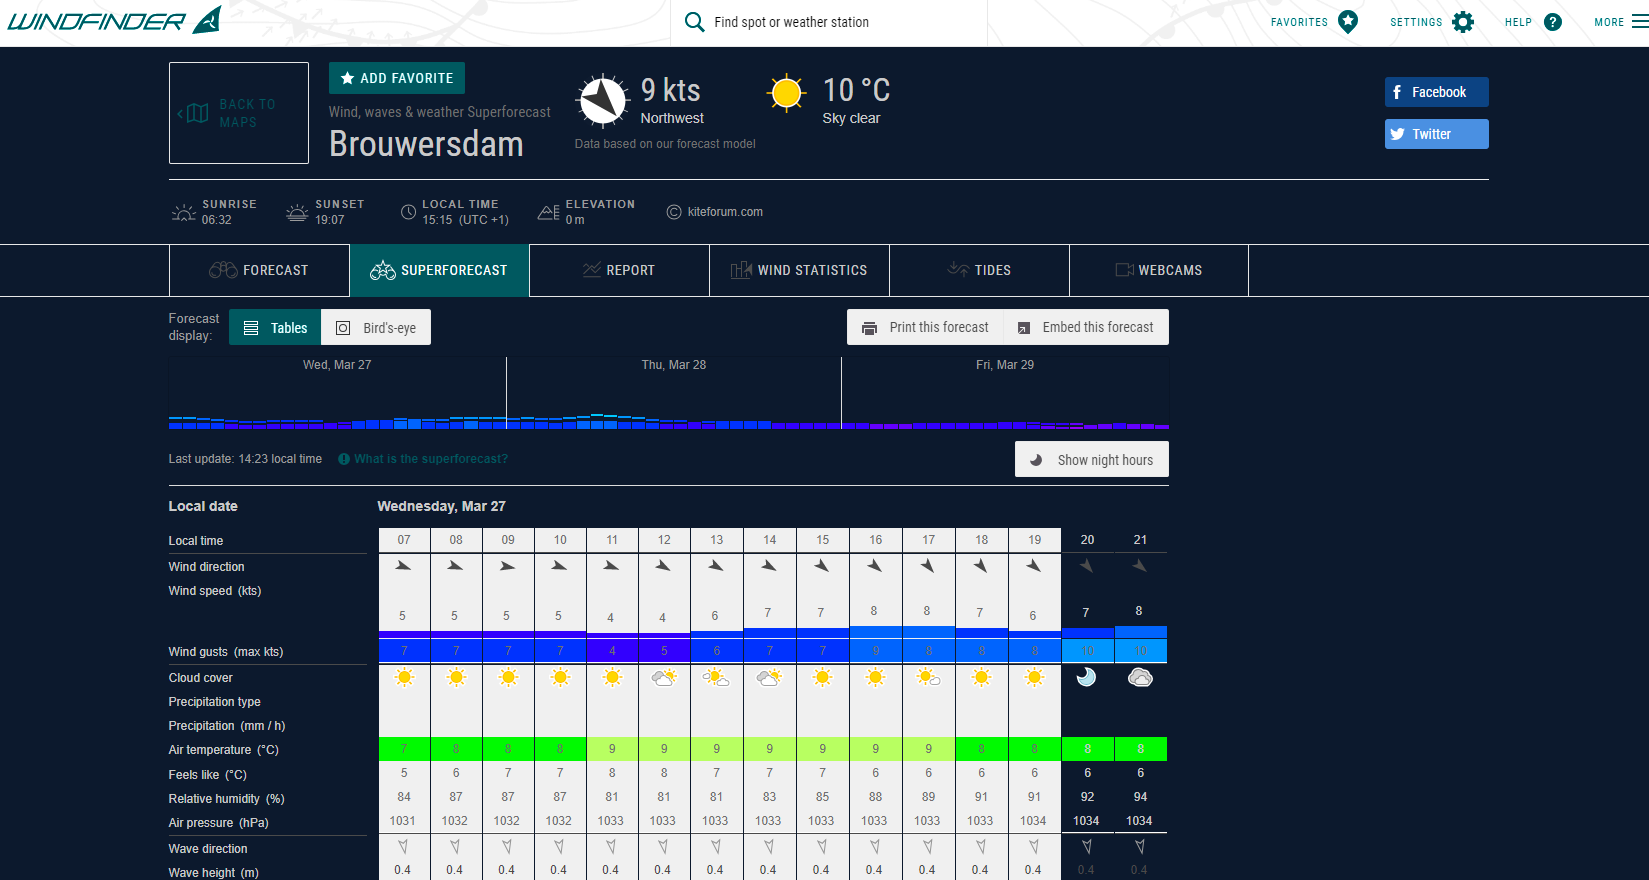Click Wednesday, Mar 27 heading

point(441,506)
